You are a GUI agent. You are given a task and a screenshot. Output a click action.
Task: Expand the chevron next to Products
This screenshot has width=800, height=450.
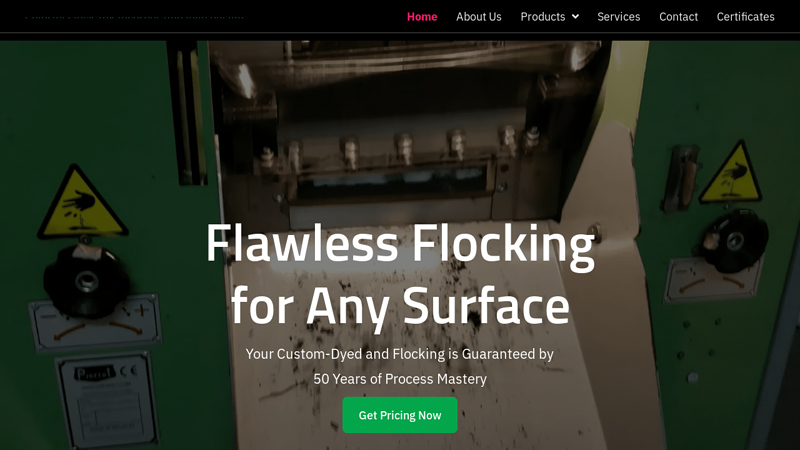575,17
